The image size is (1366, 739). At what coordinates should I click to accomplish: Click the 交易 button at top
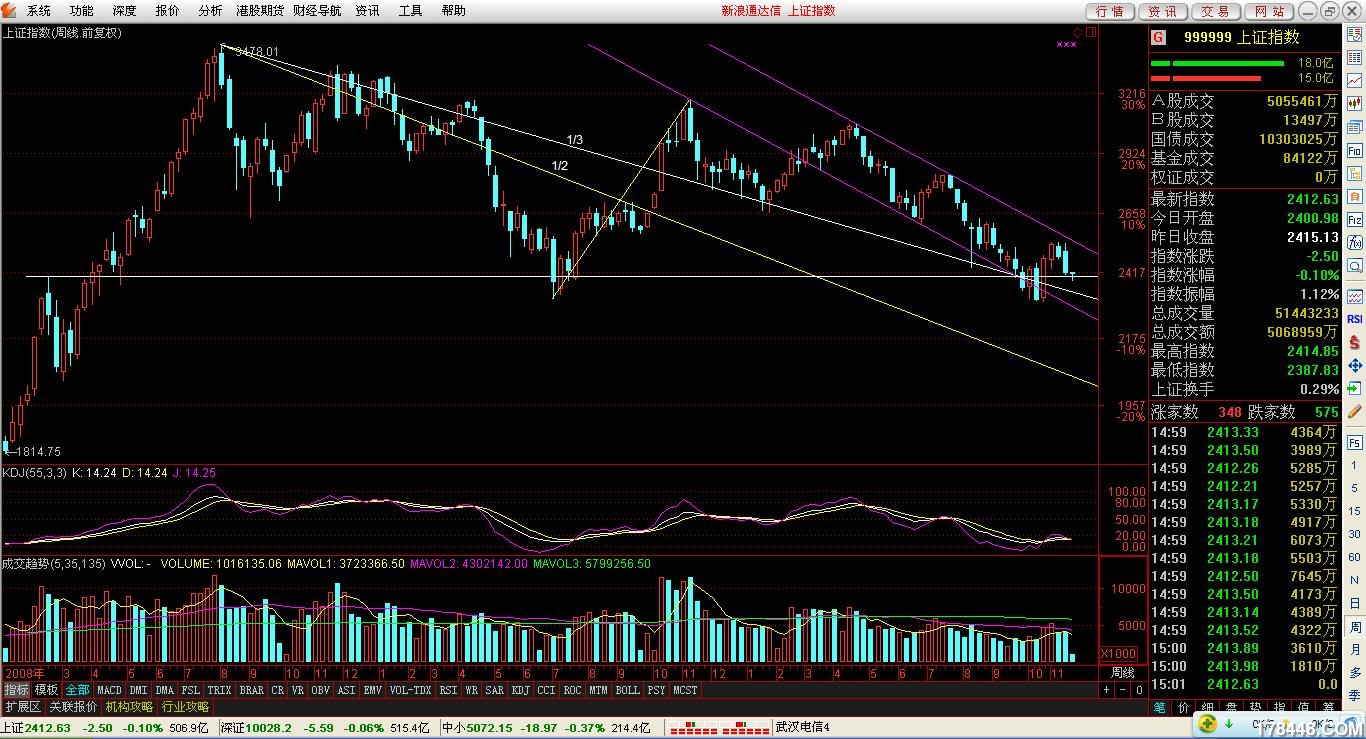pos(1215,11)
